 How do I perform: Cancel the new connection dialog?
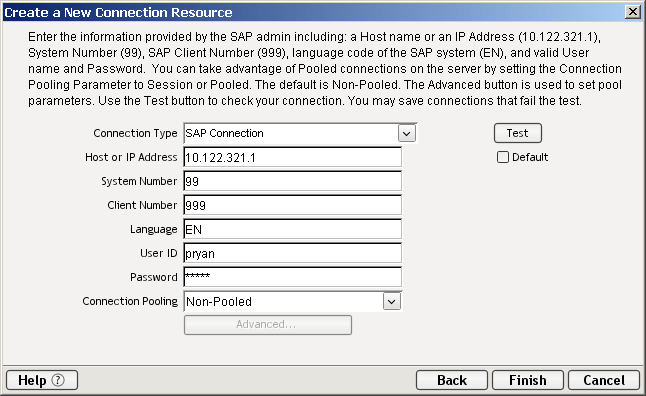[x=604, y=380]
